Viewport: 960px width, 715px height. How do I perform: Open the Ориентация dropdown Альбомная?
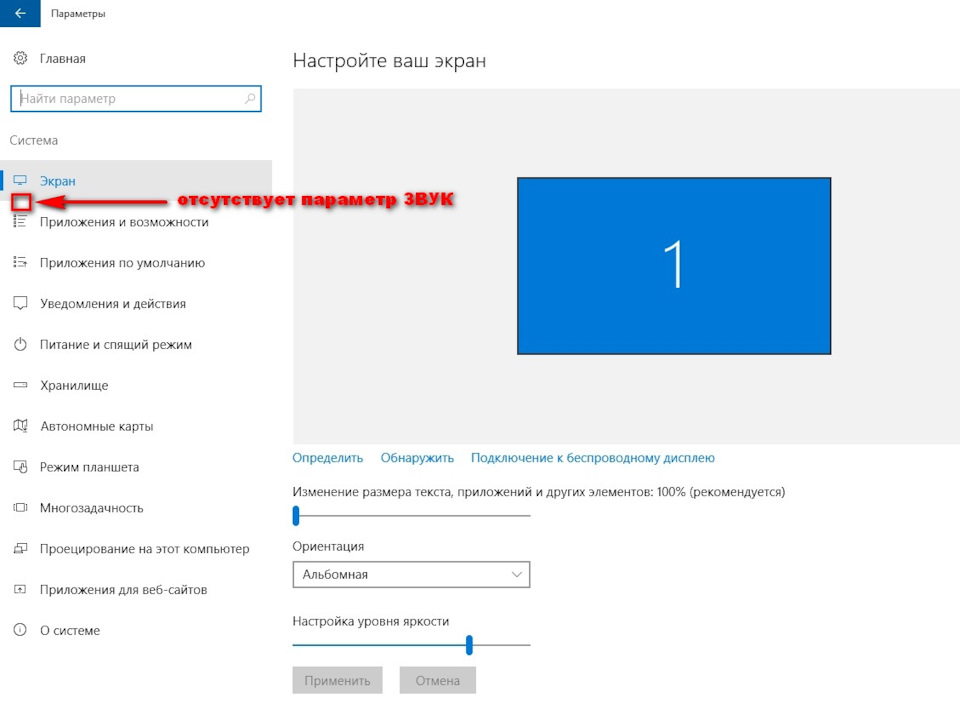pos(411,574)
